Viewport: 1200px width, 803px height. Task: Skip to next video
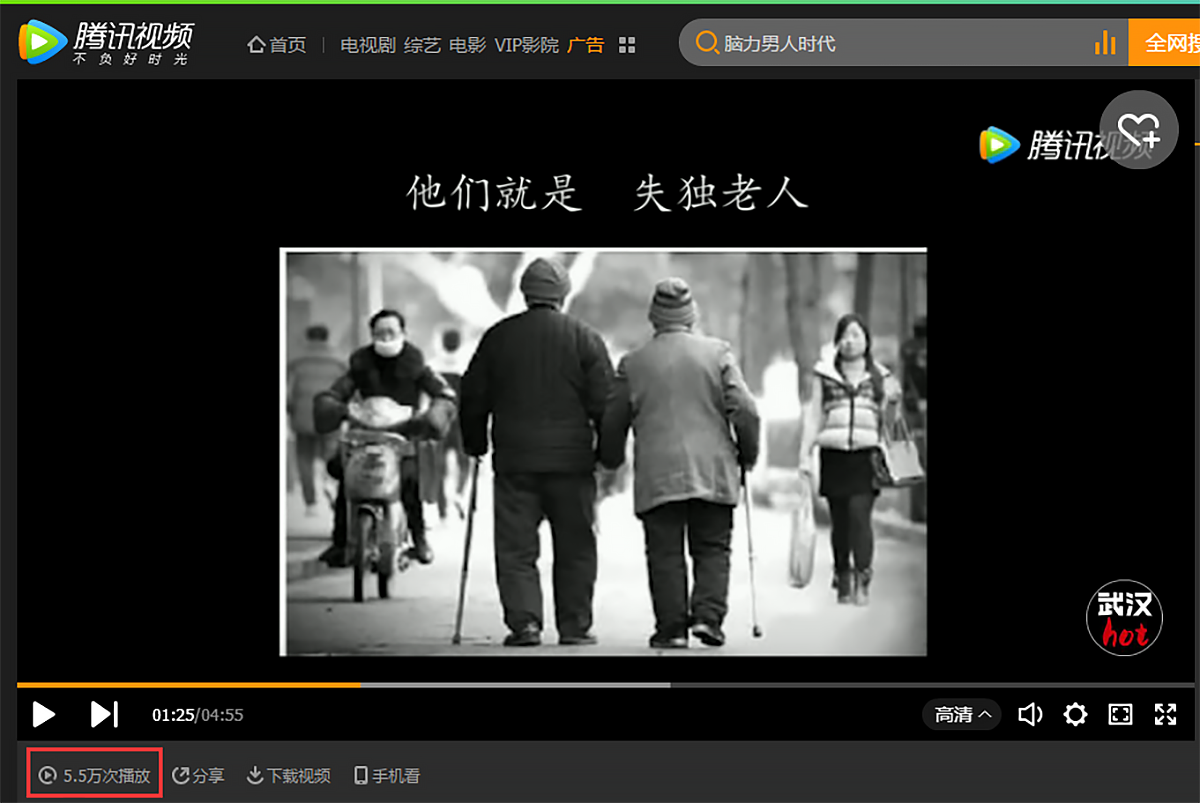[x=104, y=714]
